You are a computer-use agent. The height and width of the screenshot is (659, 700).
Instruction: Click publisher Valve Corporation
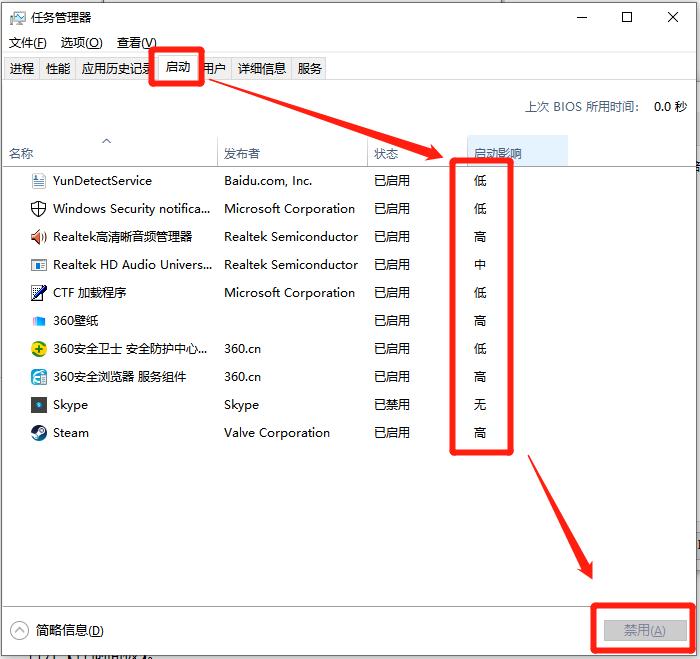coord(277,433)
